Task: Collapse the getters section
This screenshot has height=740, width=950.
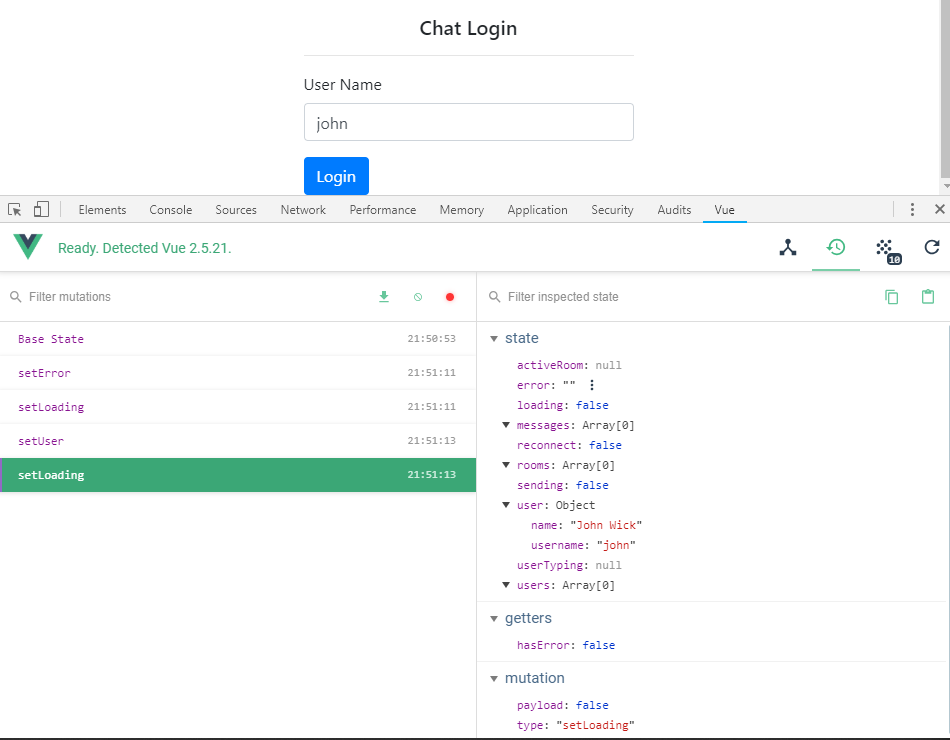Action: pyautogui.click(x=494, y=619)
